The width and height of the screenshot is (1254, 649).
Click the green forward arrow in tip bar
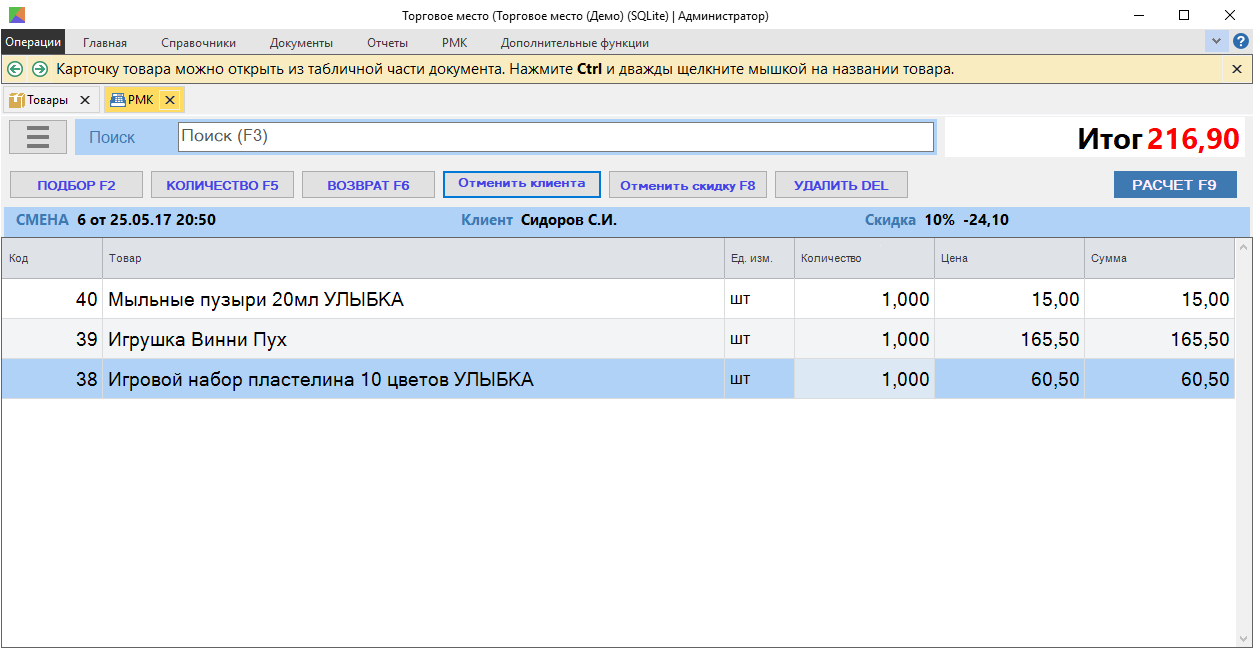(x=40, y=69)
